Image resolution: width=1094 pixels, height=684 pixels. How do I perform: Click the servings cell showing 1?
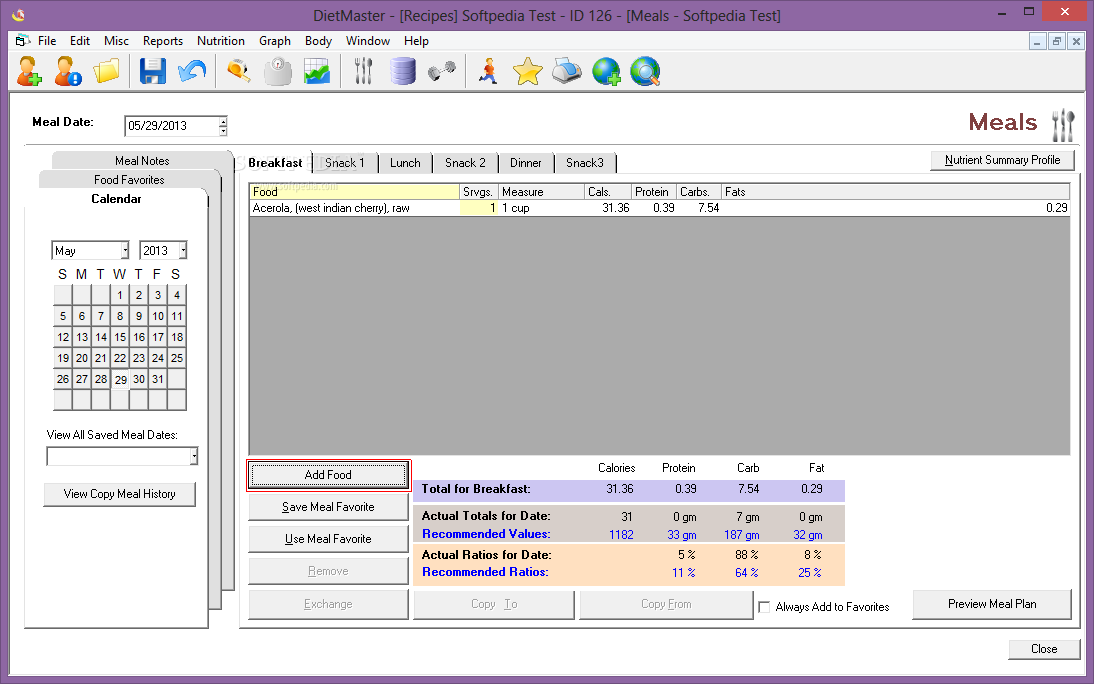479,208
